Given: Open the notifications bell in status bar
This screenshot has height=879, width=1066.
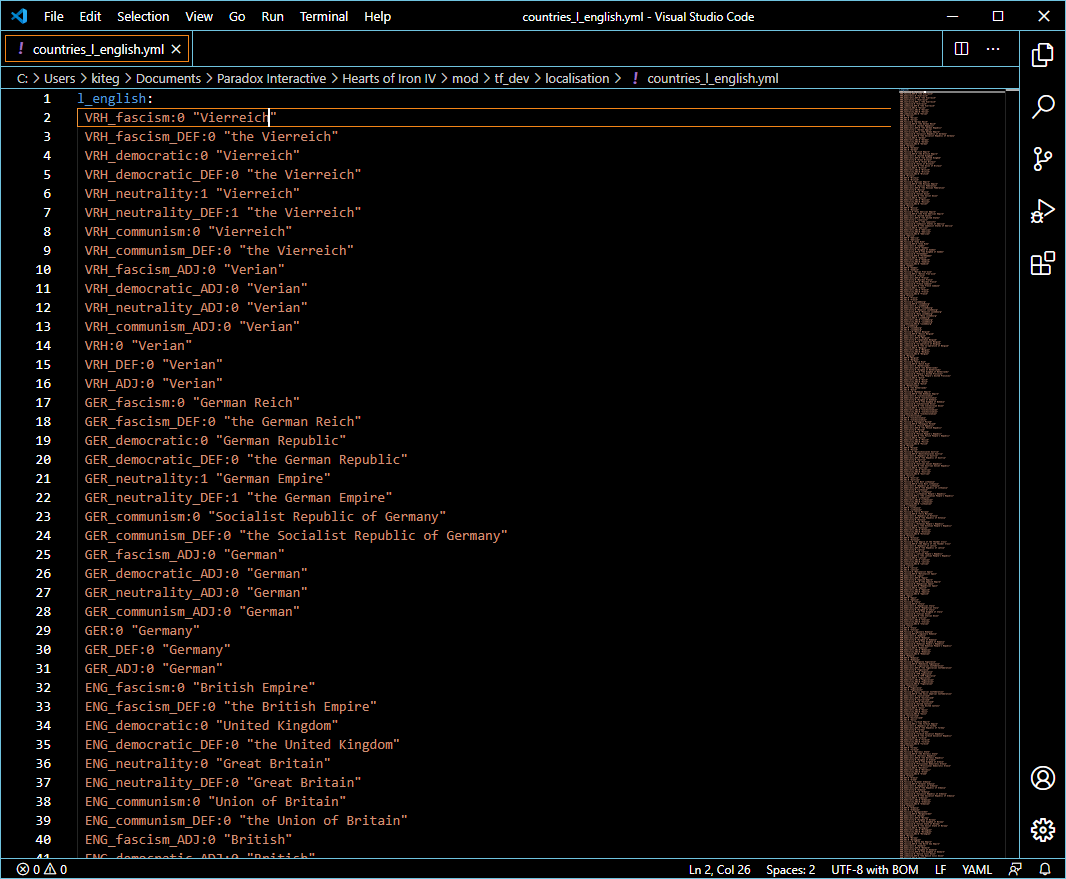Looking at the screenshot, I should click(1045, 869).
